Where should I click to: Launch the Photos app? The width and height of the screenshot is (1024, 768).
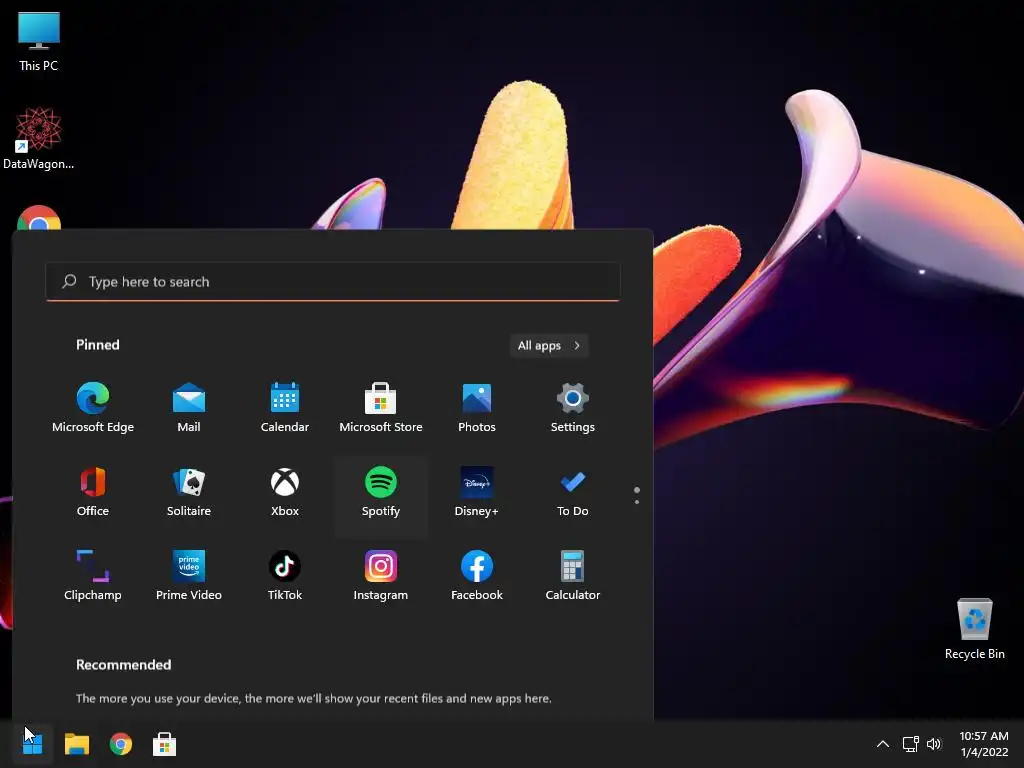coord(477,408)
